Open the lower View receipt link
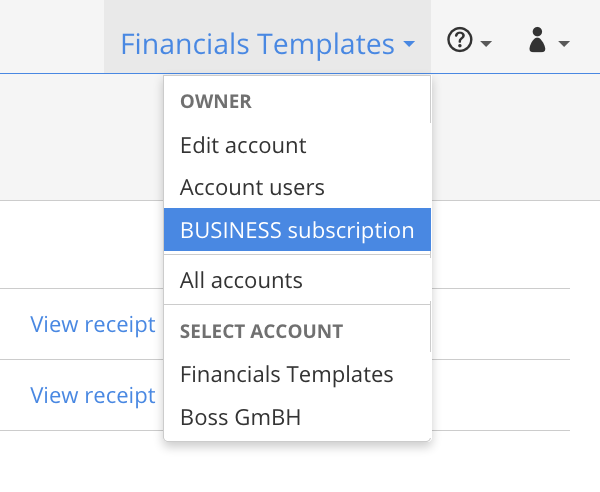This screenshot has width=600, height=492. click(92, 395)
